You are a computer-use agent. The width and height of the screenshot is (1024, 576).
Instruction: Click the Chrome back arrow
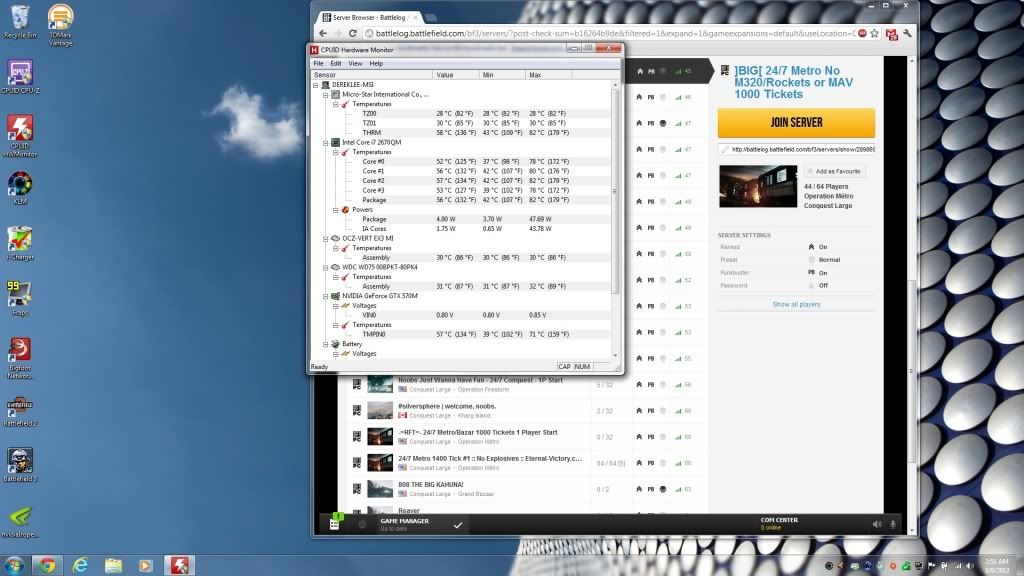click(323, 33)
